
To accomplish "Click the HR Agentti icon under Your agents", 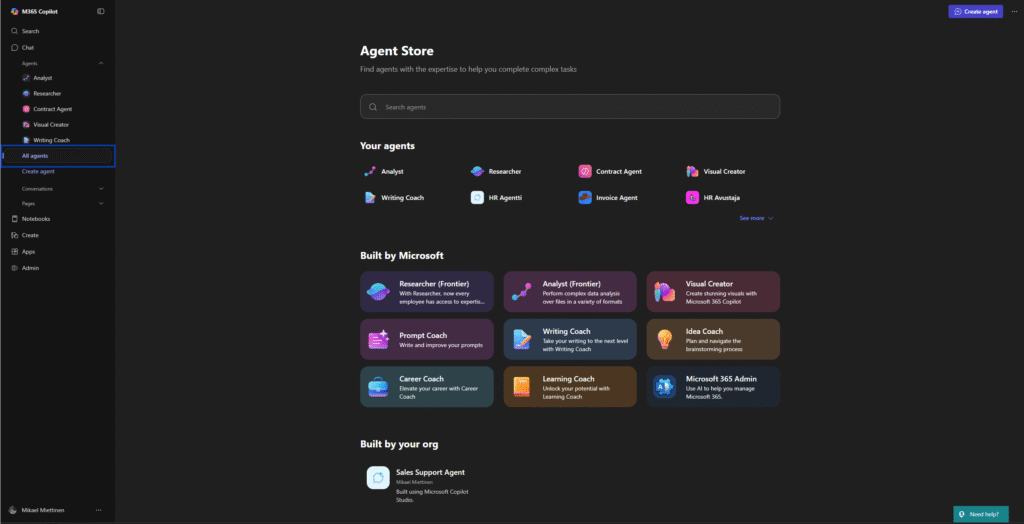I will tap(477, 197).
